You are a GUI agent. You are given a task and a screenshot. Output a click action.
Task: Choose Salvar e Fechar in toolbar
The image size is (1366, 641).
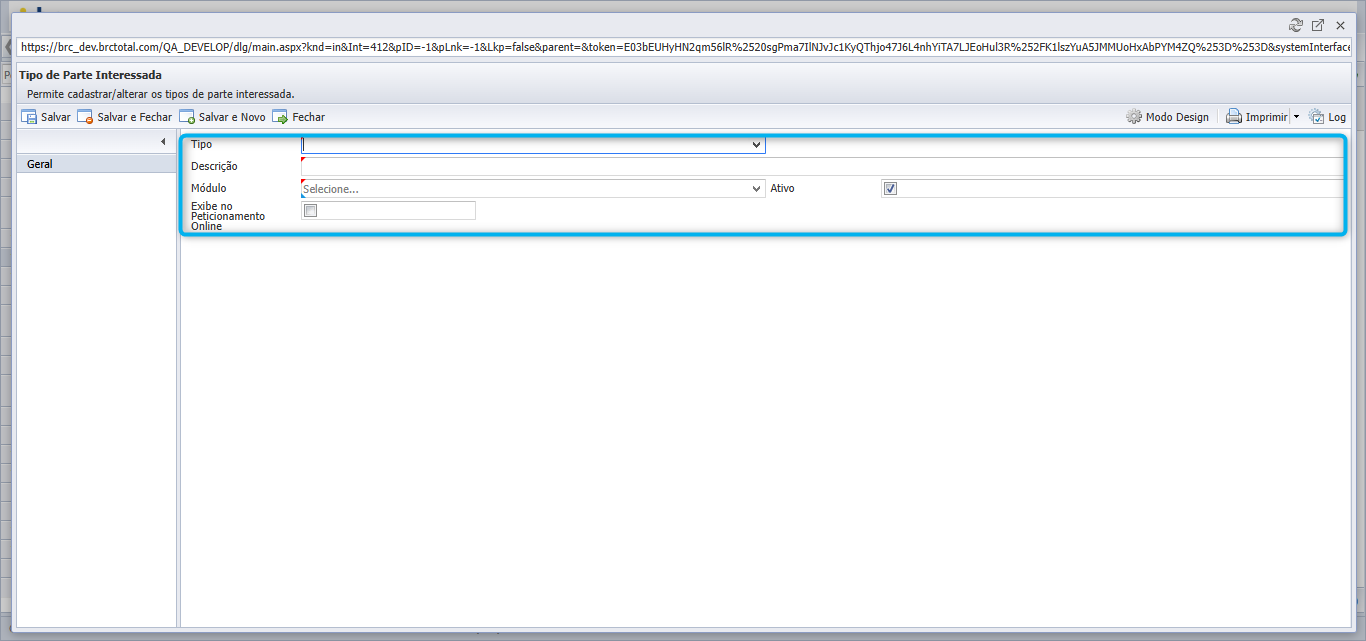pyautogui.click(x=125, y=117)
